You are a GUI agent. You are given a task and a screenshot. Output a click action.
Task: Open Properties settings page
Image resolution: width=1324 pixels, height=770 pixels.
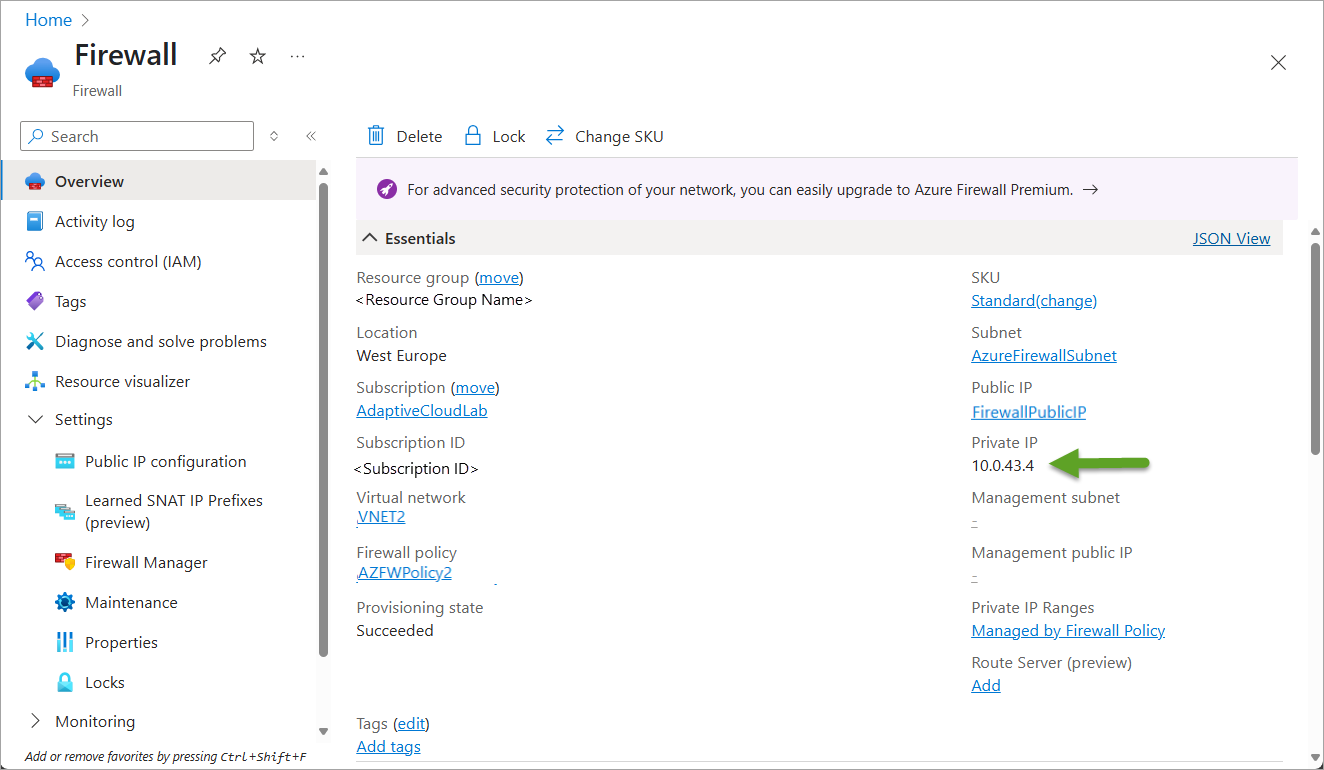[121, 642]
